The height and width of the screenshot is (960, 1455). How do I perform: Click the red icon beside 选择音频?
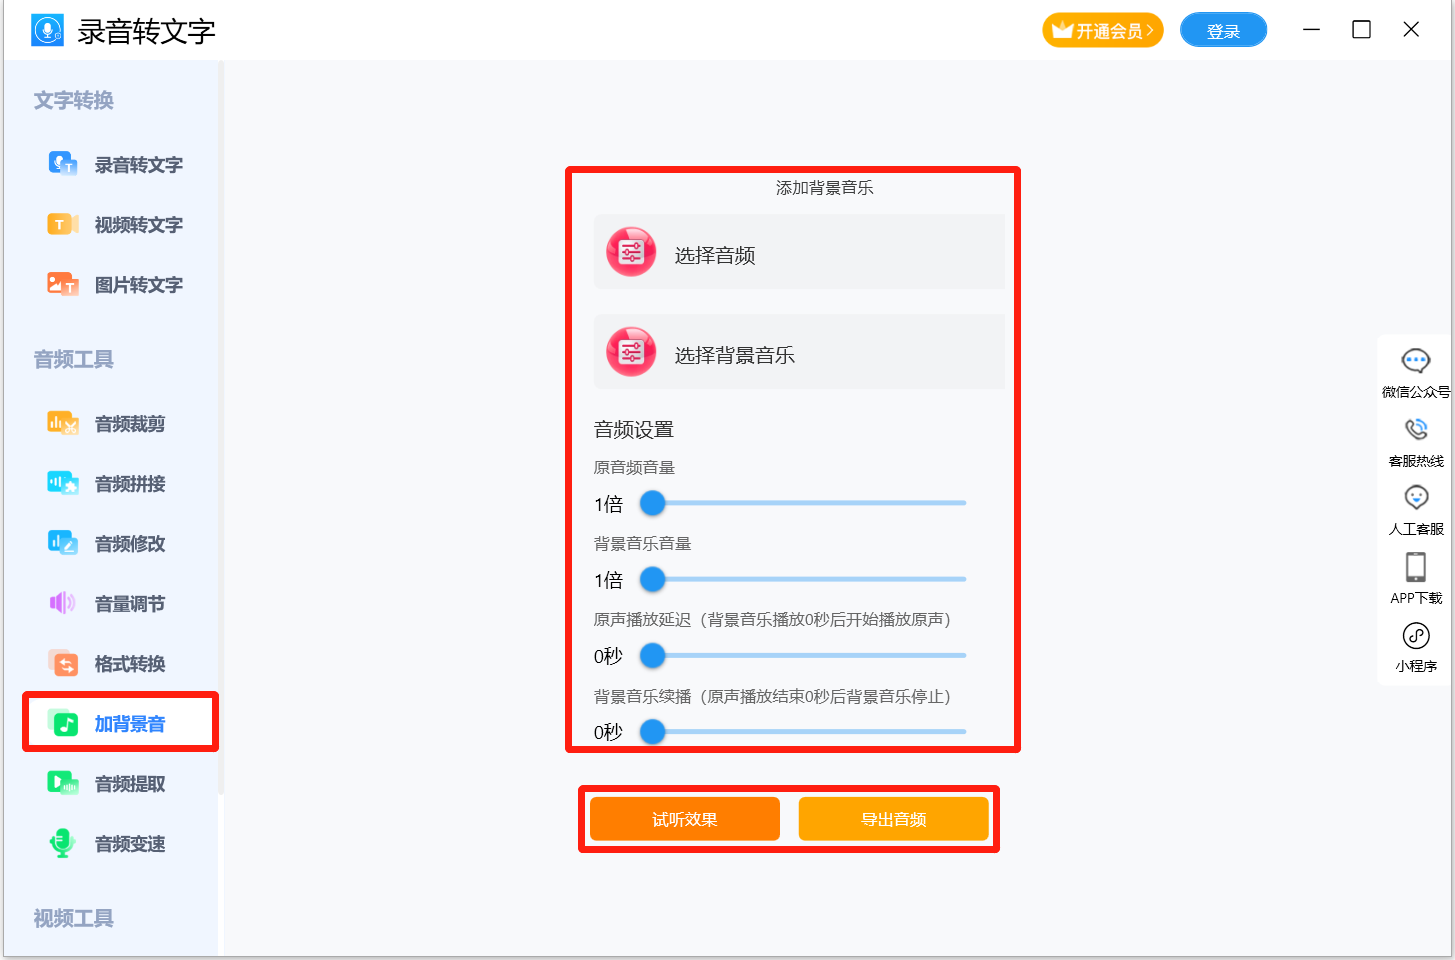631,252
